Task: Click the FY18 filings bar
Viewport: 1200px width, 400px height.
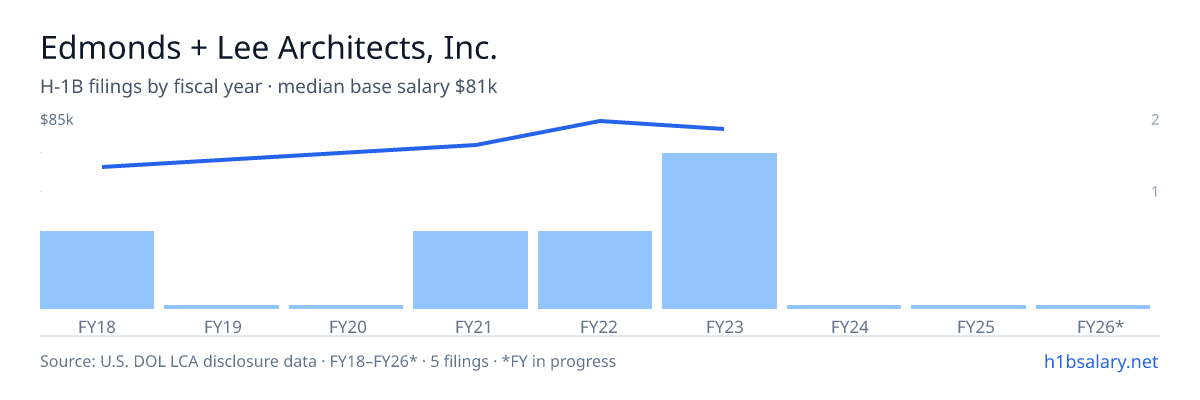Action: point(97,270)
